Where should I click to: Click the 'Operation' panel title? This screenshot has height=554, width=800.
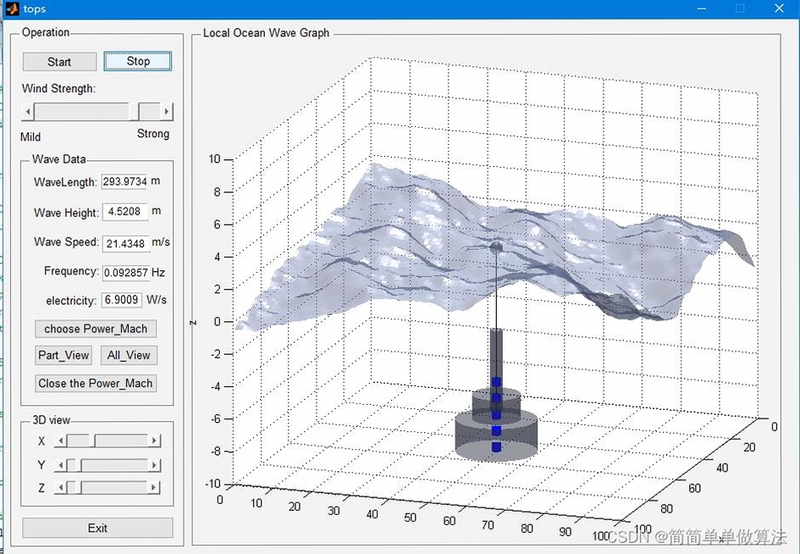pyautogui.click(x=45, y=32)
